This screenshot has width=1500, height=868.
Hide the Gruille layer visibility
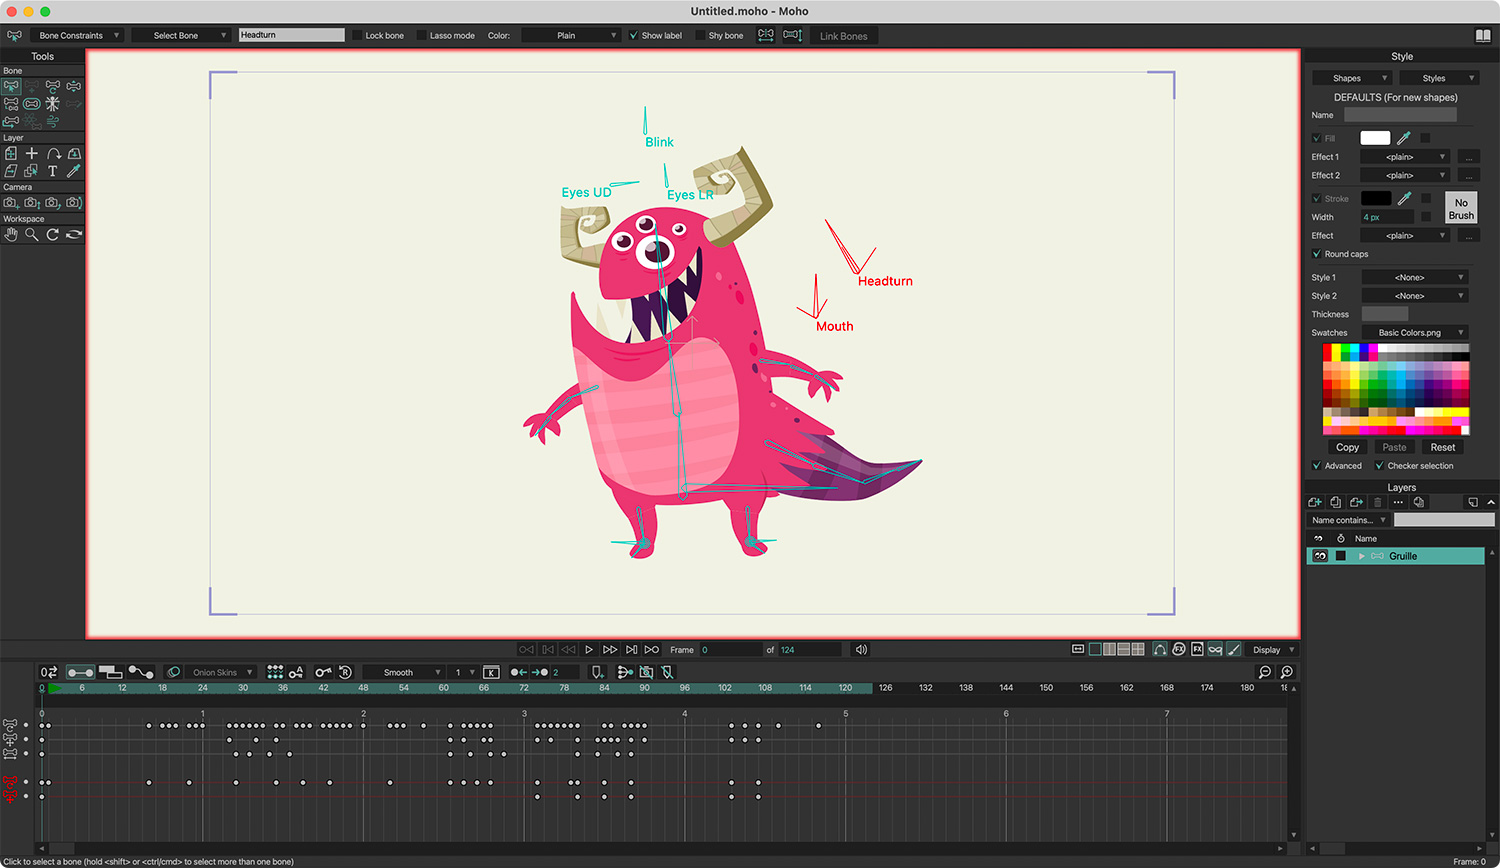(x=1320, y=556)
